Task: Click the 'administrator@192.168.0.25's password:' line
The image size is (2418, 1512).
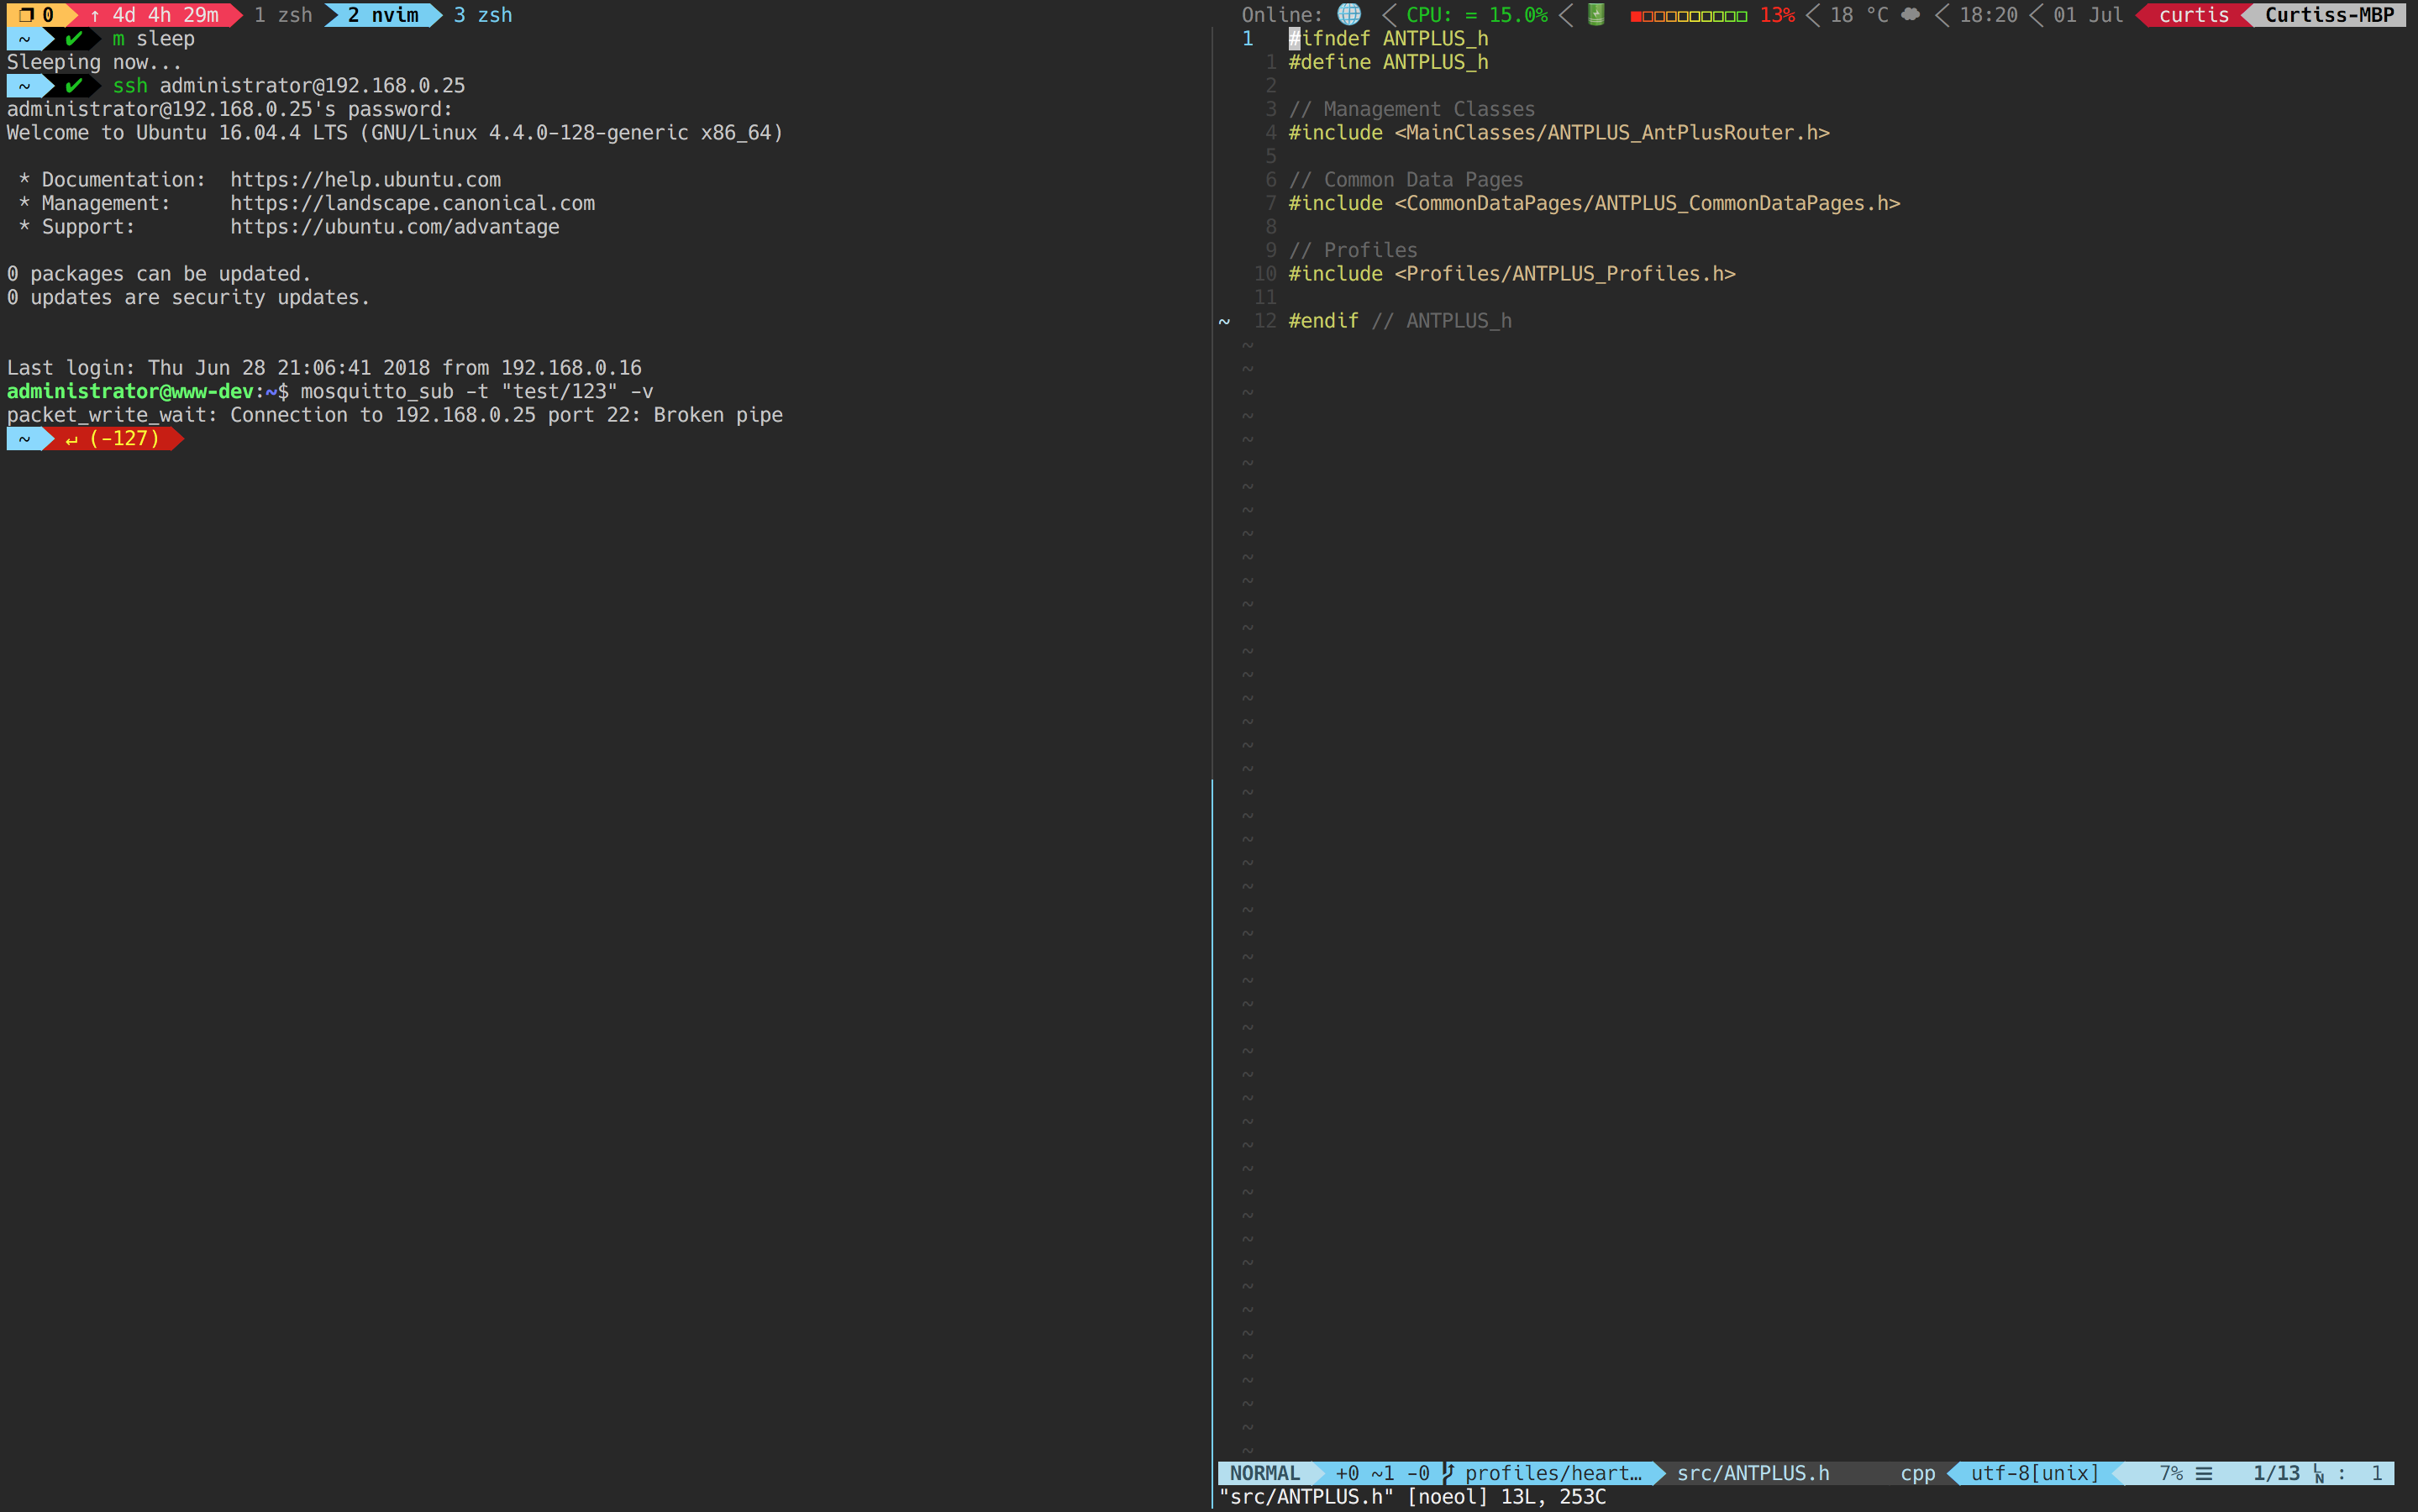Action: 230,109
